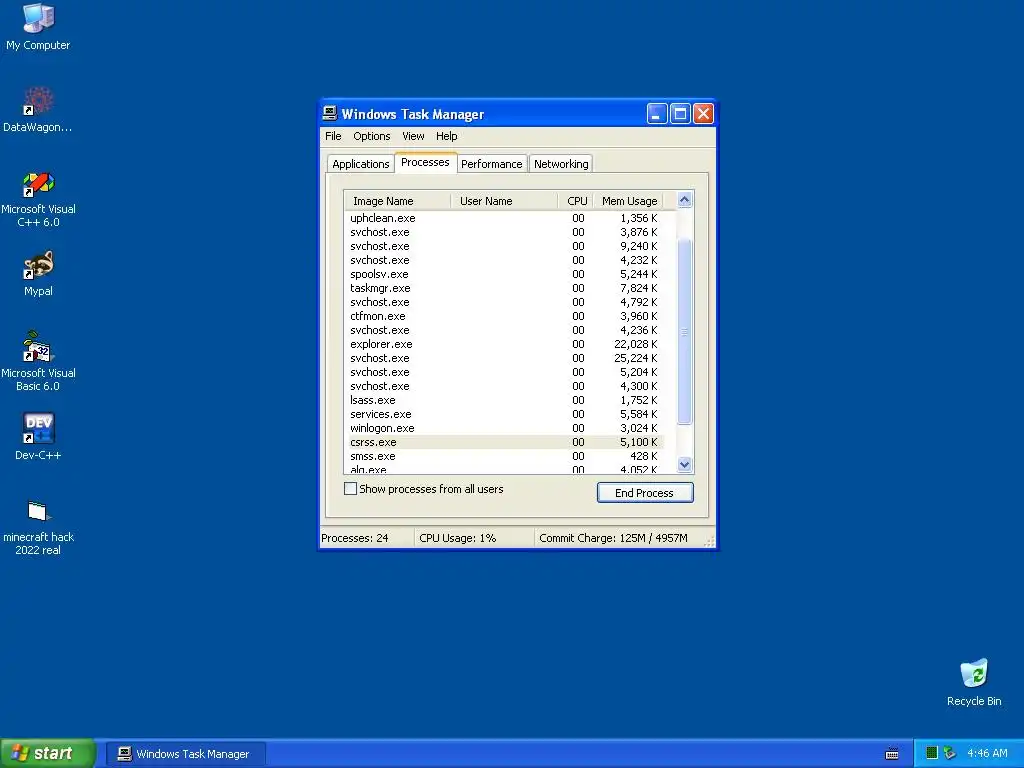
Task: Select minecraft hack 2022 real file icon
Action: pos(38,528)
